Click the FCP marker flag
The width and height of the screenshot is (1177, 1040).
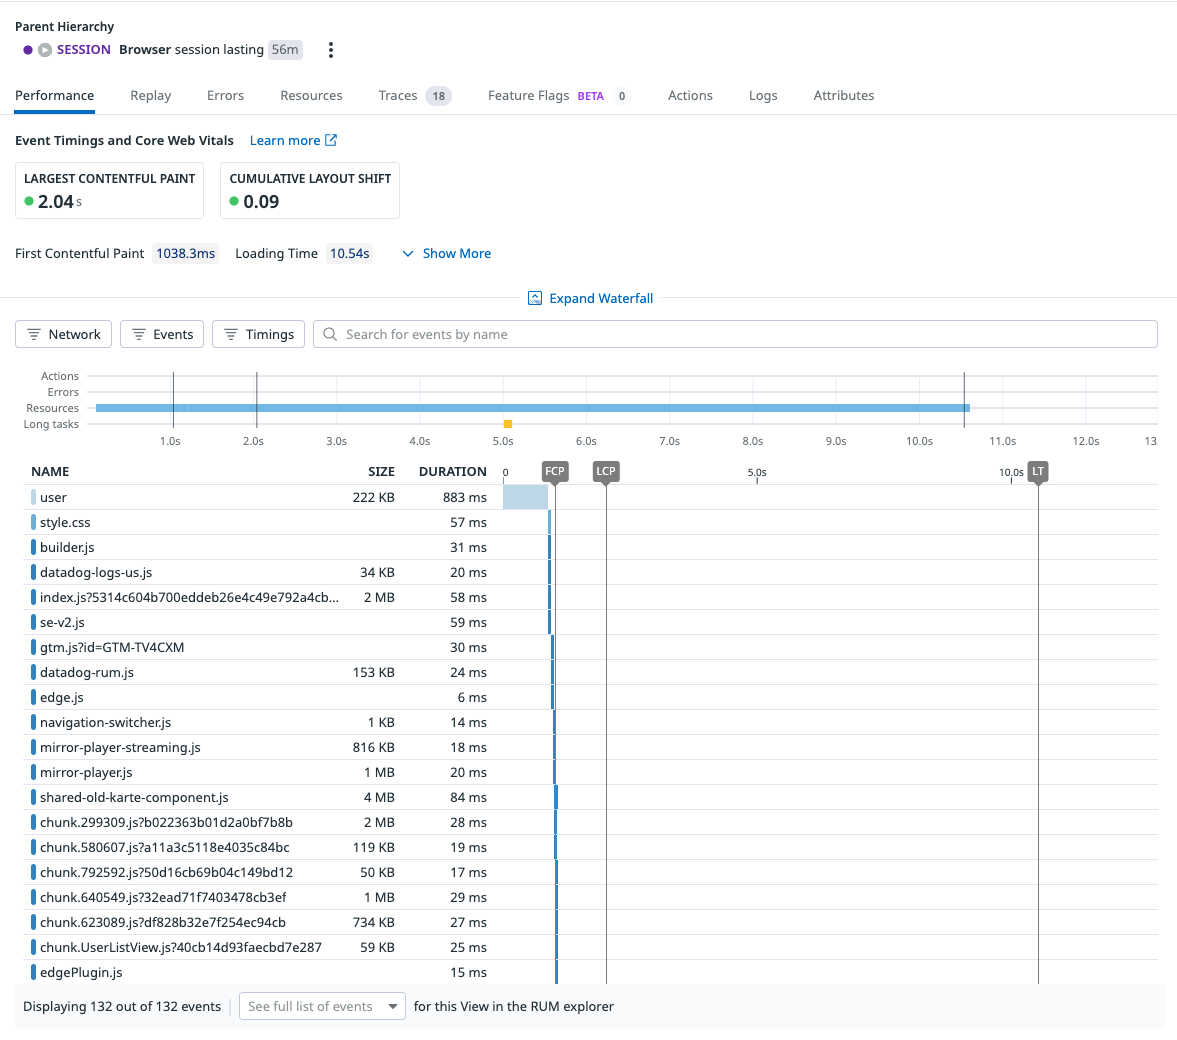554,472
